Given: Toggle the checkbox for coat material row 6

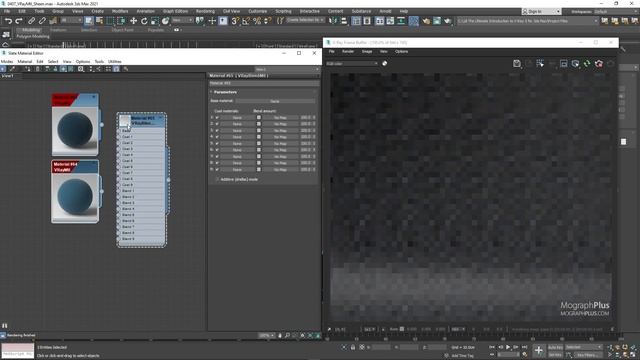Looking at the screenshot, I should pyautogui.click(x=217, y=150).
